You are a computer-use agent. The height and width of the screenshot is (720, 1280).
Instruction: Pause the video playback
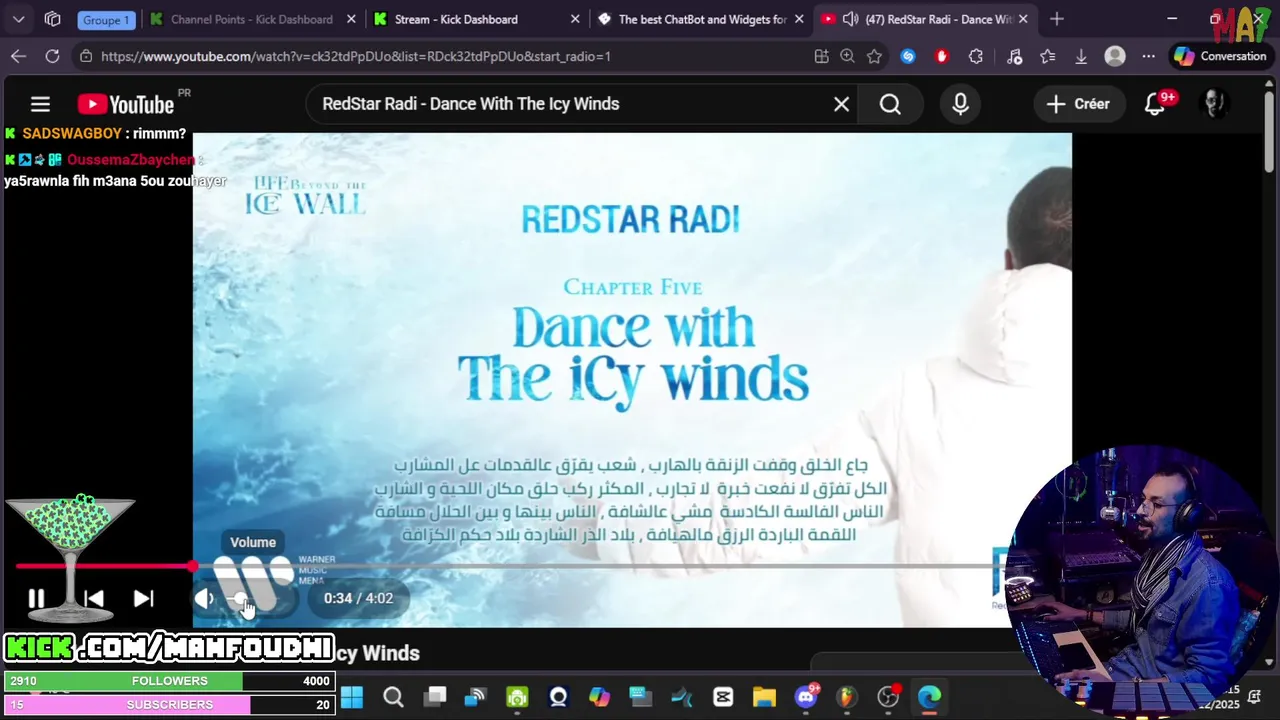[36, 598]
